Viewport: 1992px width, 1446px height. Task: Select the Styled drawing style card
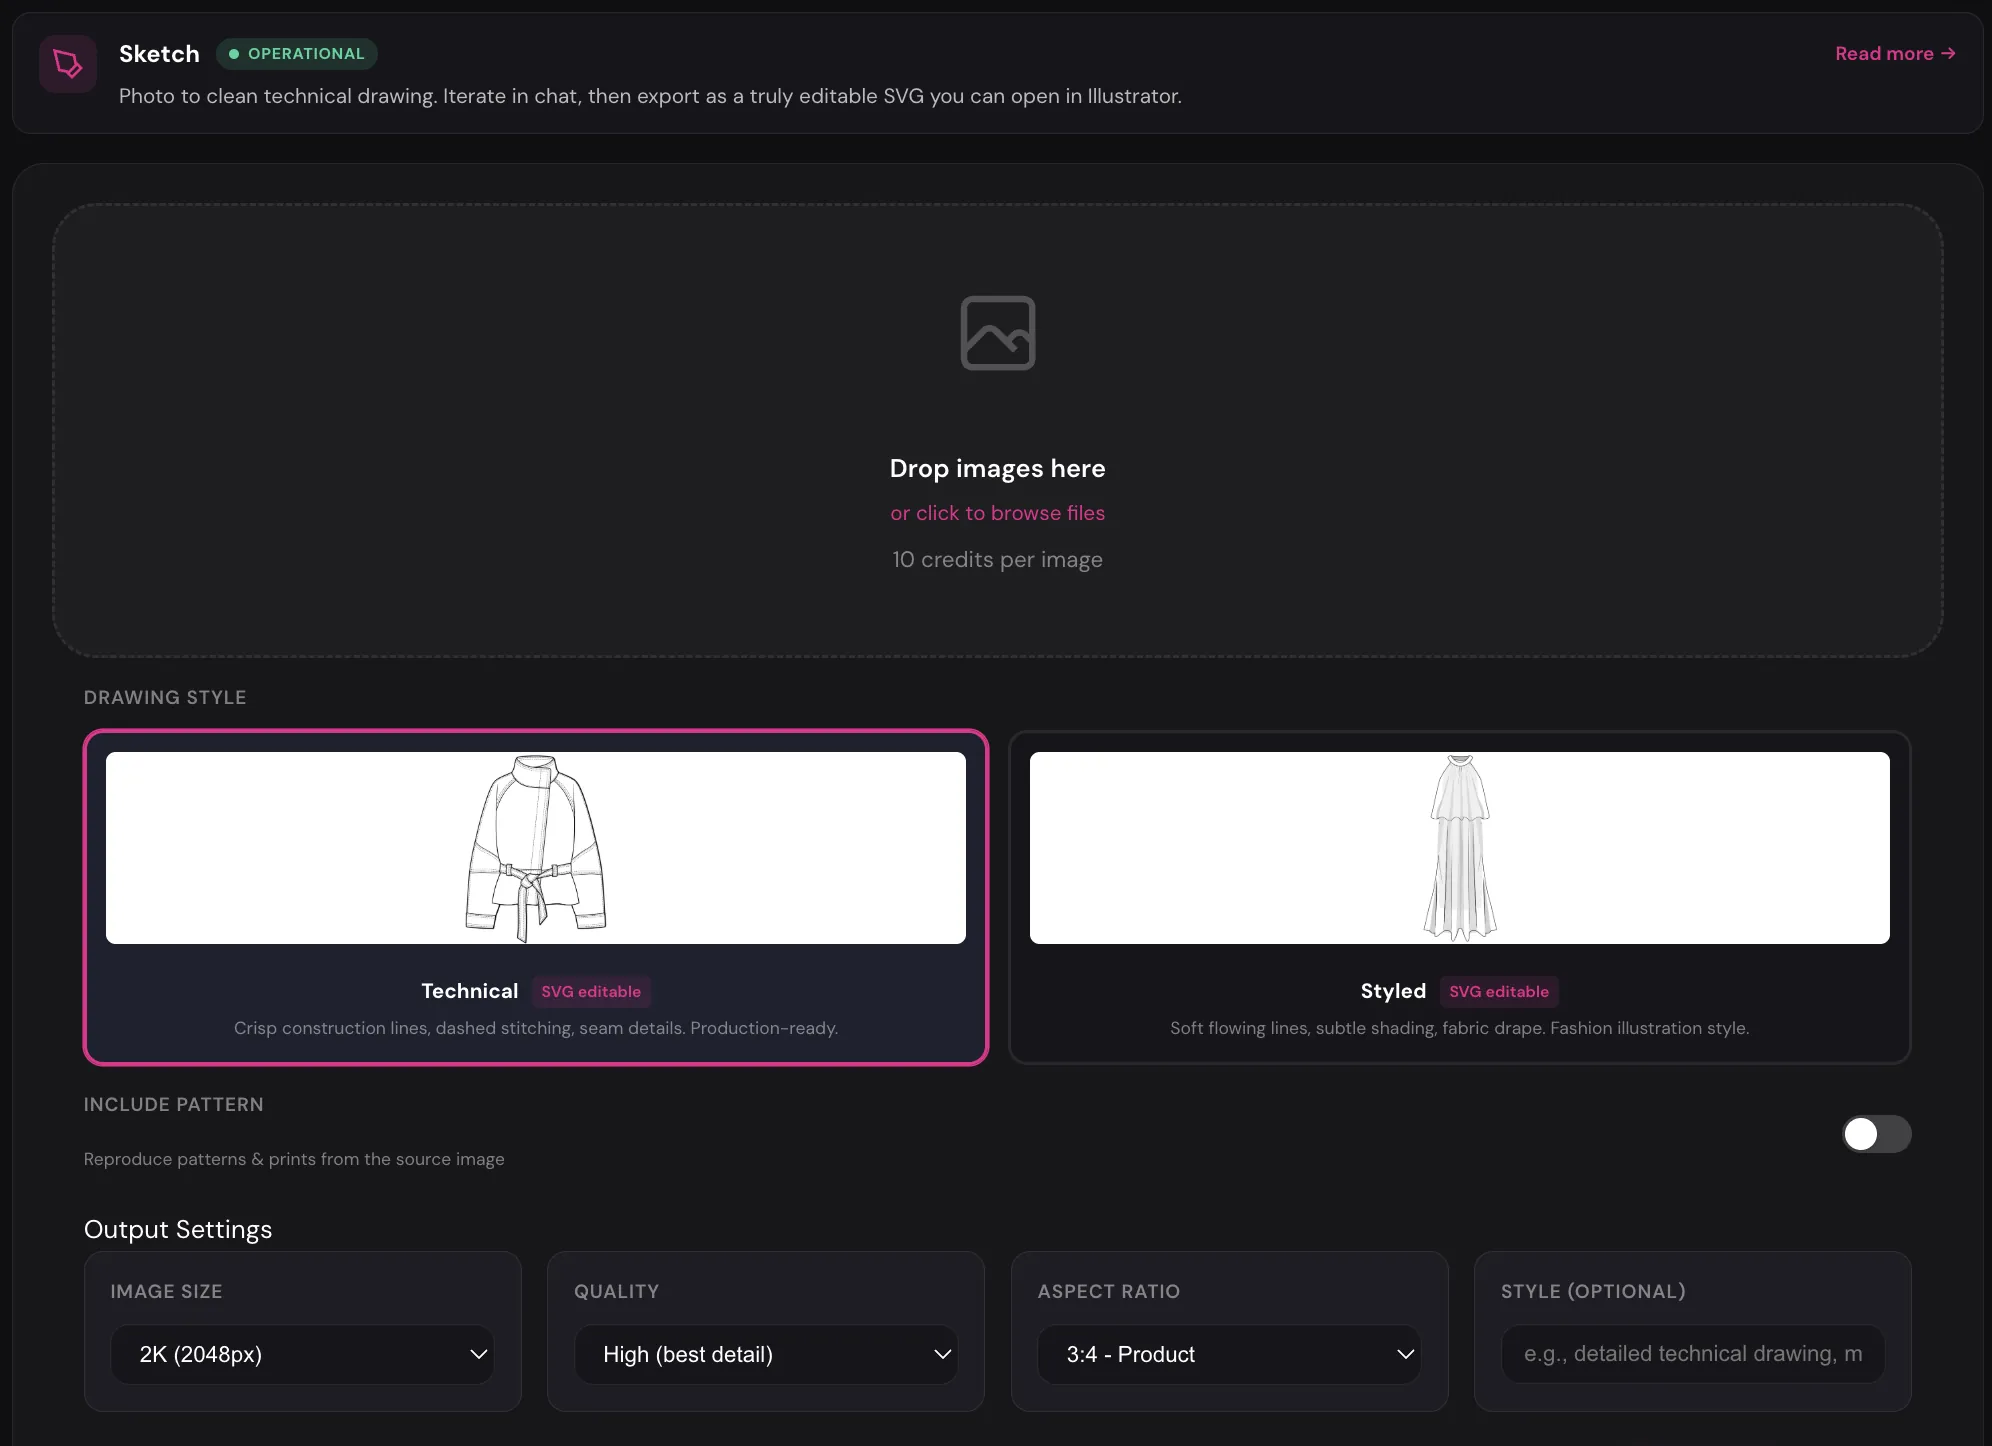tap(1460, 898)
